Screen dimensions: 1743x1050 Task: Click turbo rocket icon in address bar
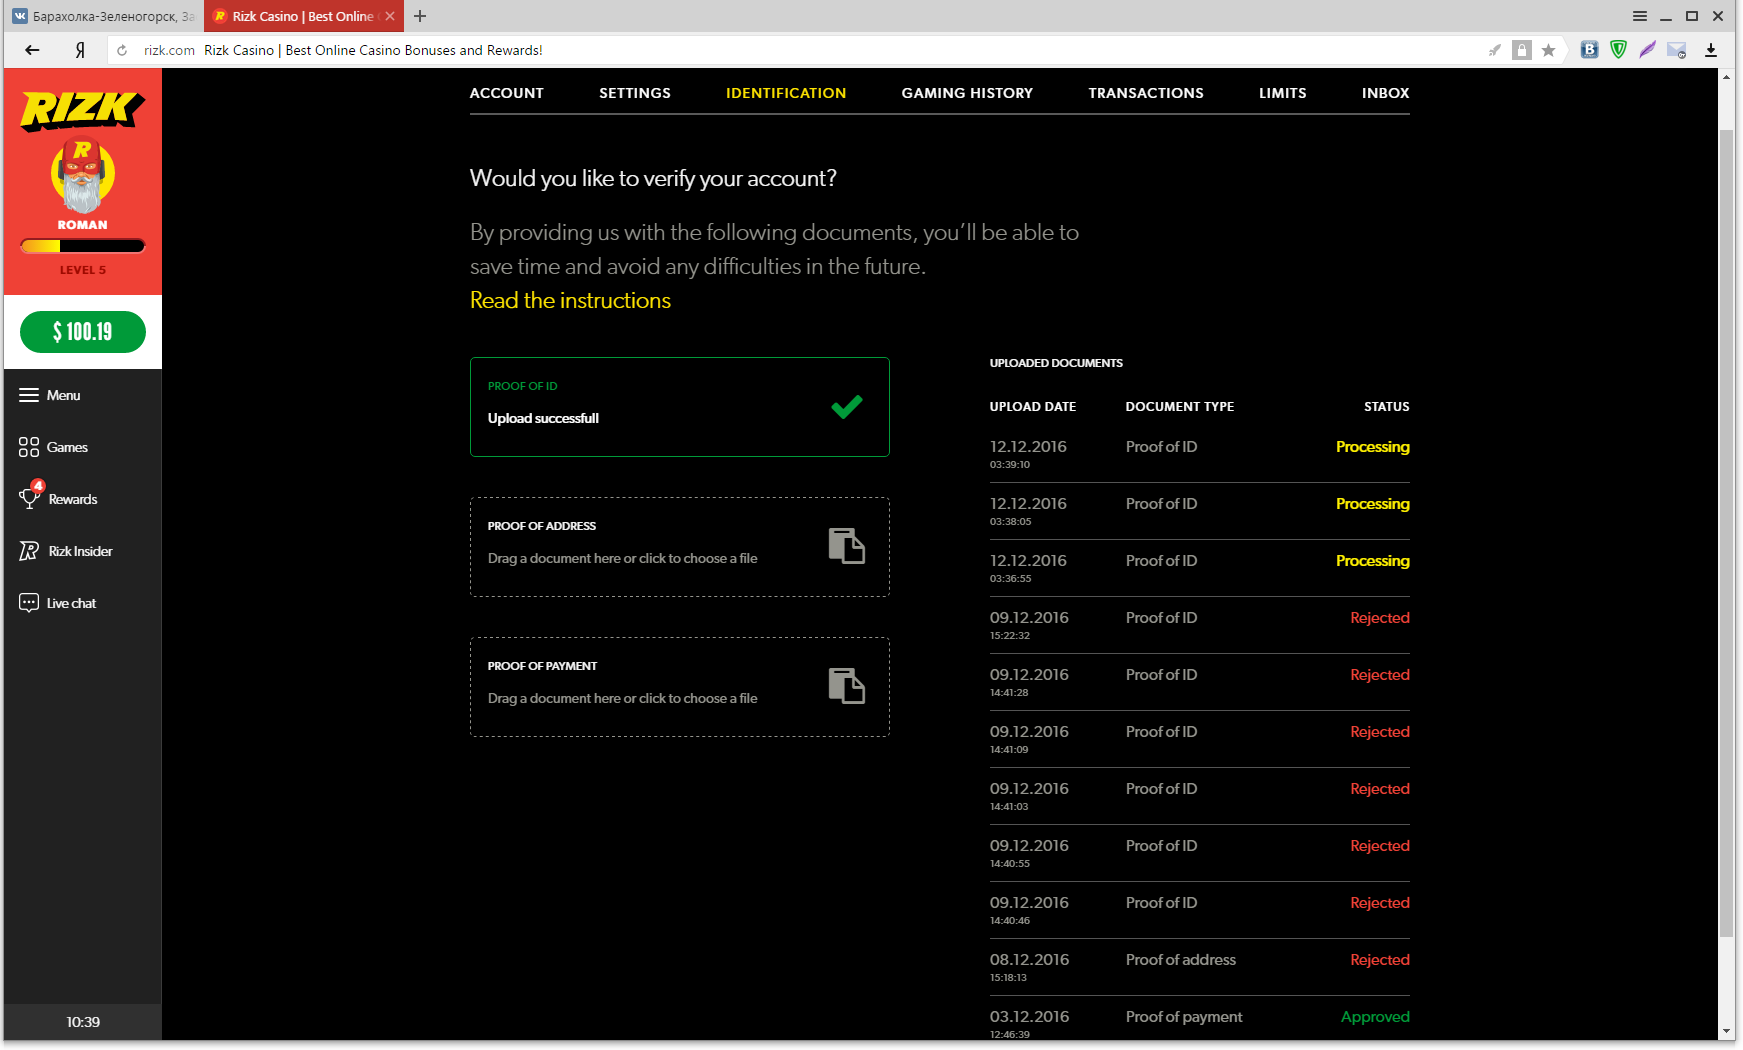tap(1495, 50)
